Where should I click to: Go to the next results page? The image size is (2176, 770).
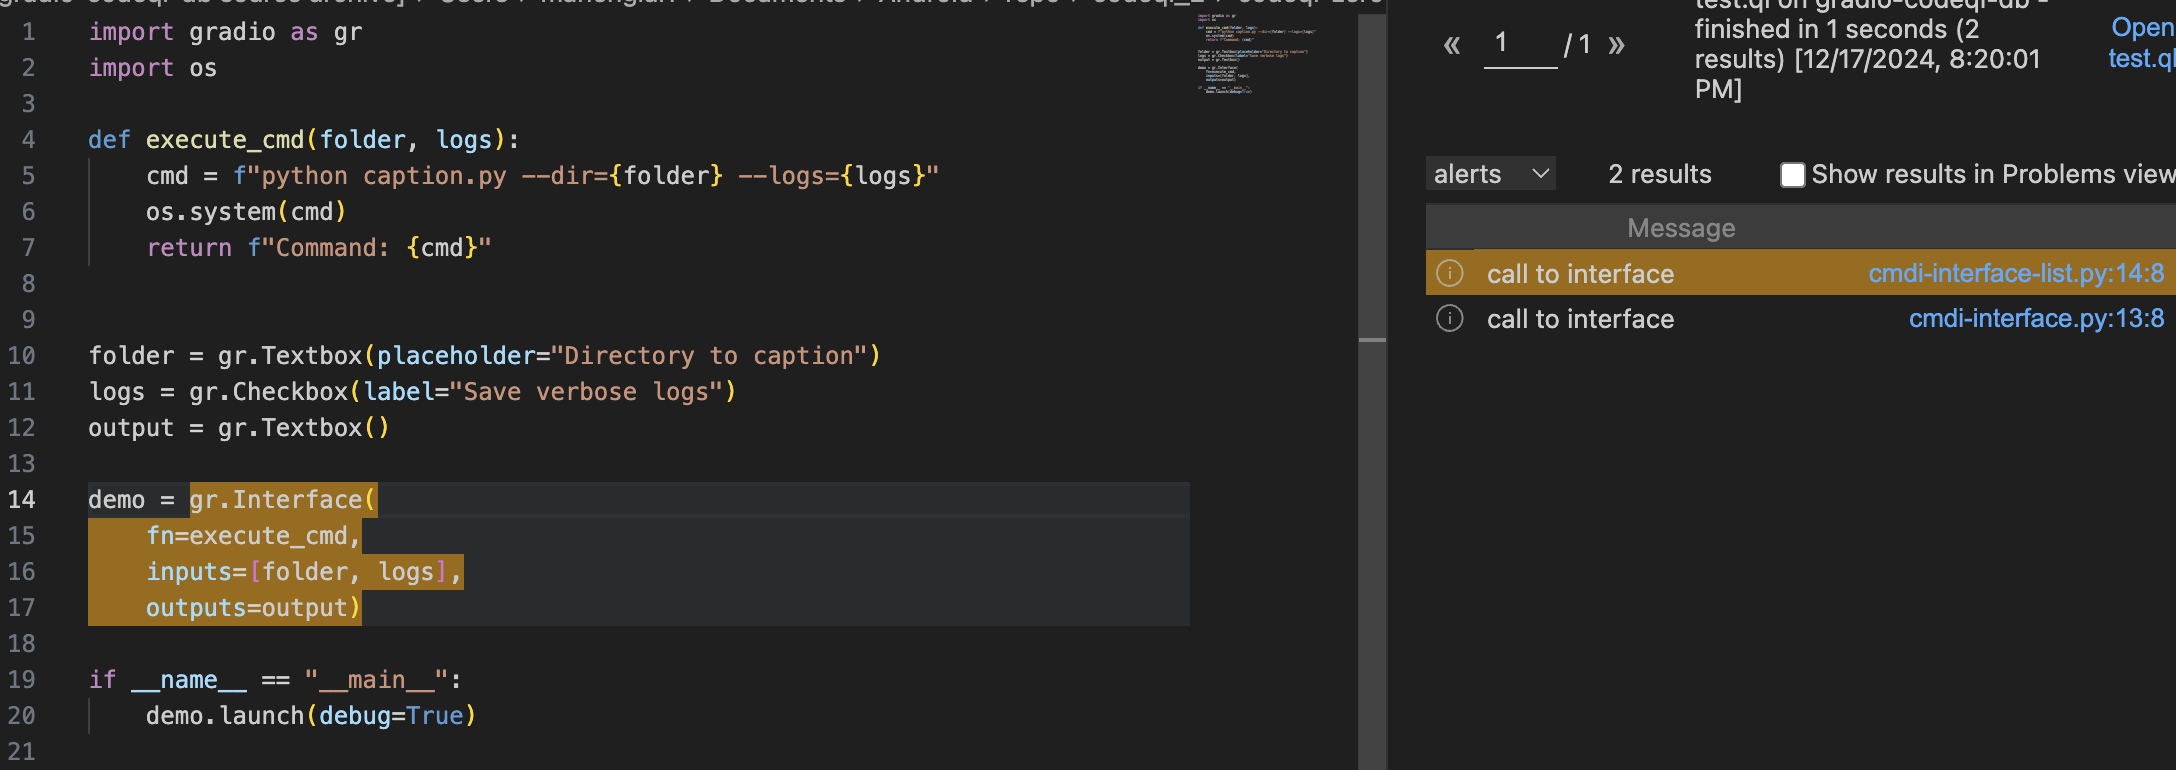(1616, 45)
